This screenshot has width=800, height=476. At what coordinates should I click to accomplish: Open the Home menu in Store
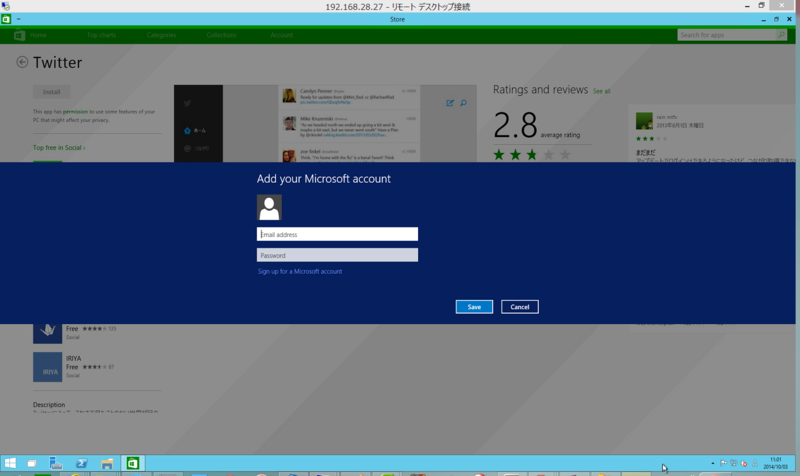pos(38,35)
